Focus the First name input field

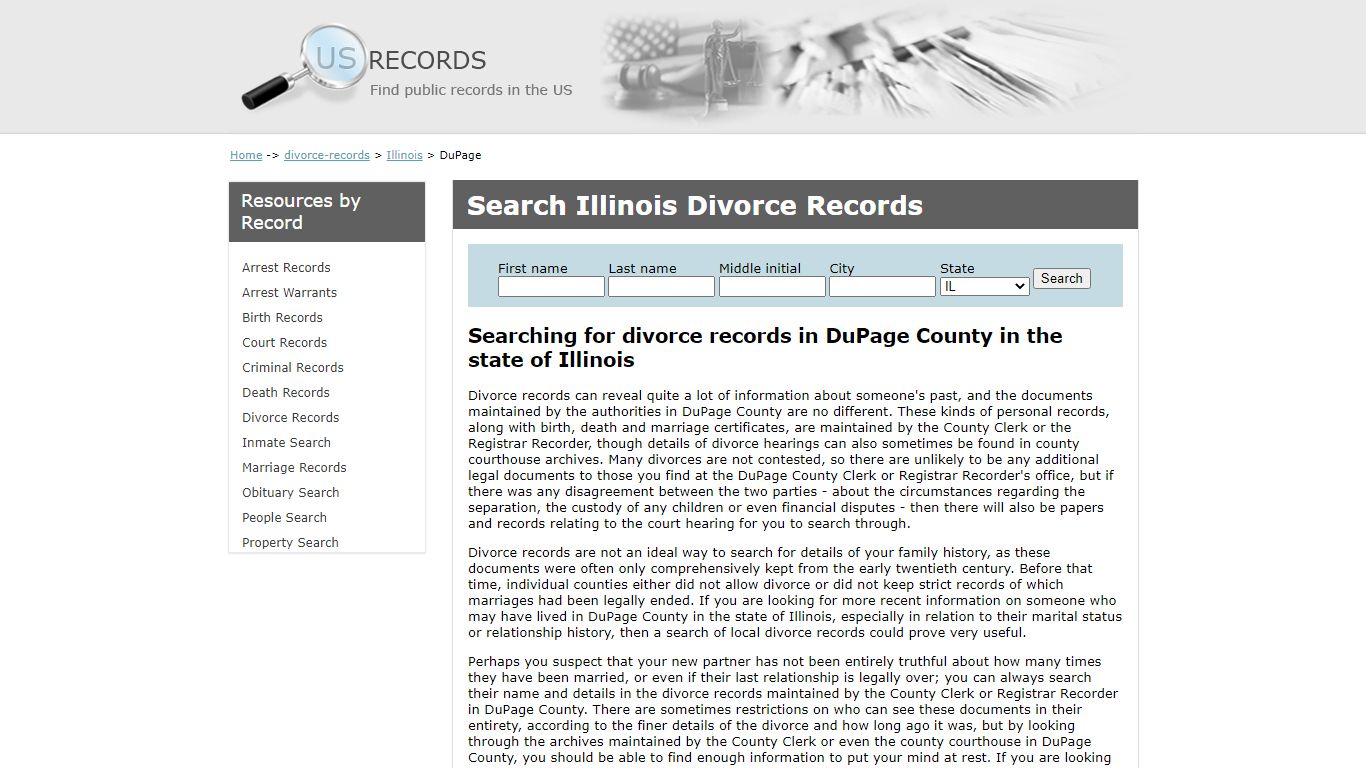tap(551, 287)
